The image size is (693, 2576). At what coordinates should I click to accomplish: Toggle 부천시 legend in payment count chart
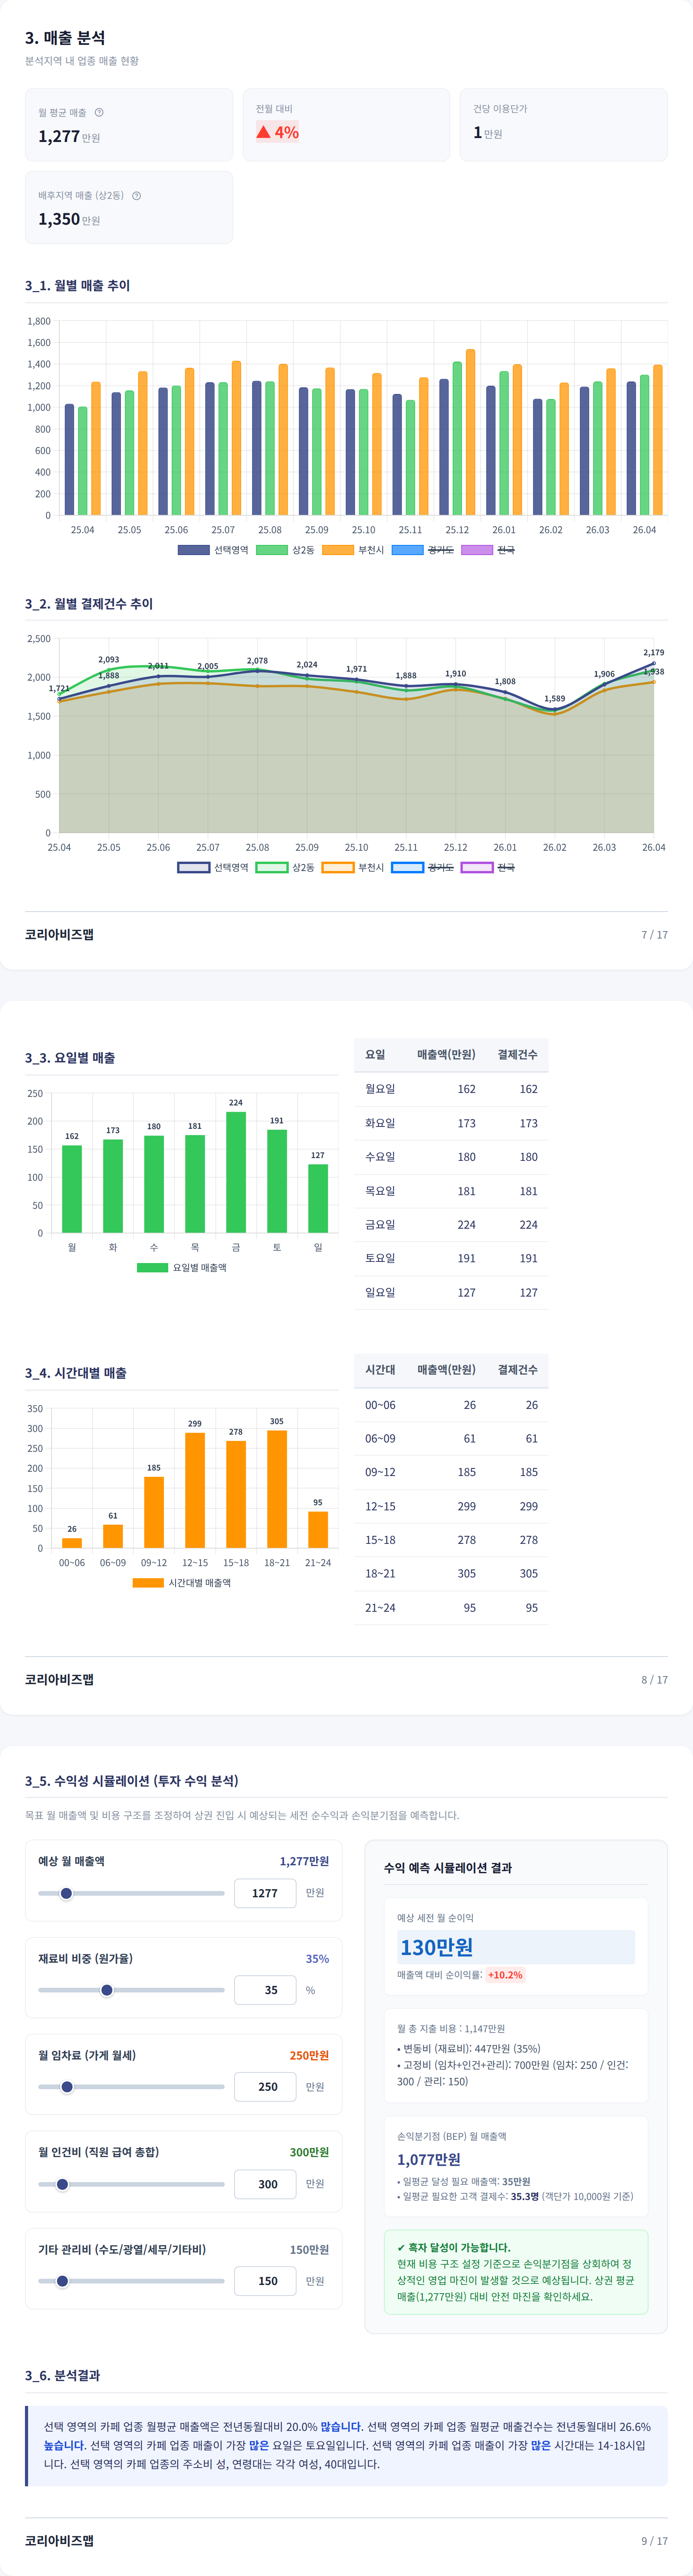(353, 867)
